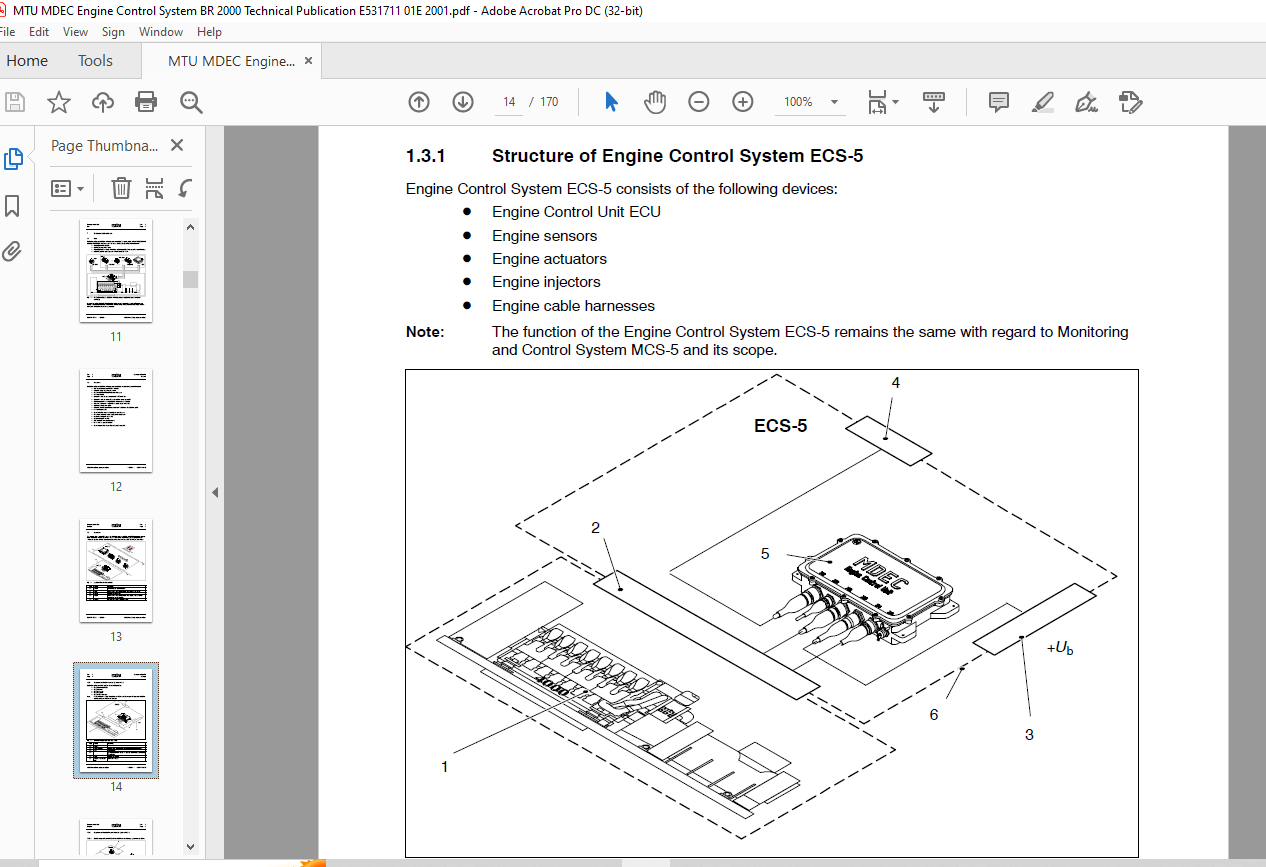1266x867 pixels.
Task: Select the Hand pan tool
Action: pyautogui.click(x=655, y=102)
